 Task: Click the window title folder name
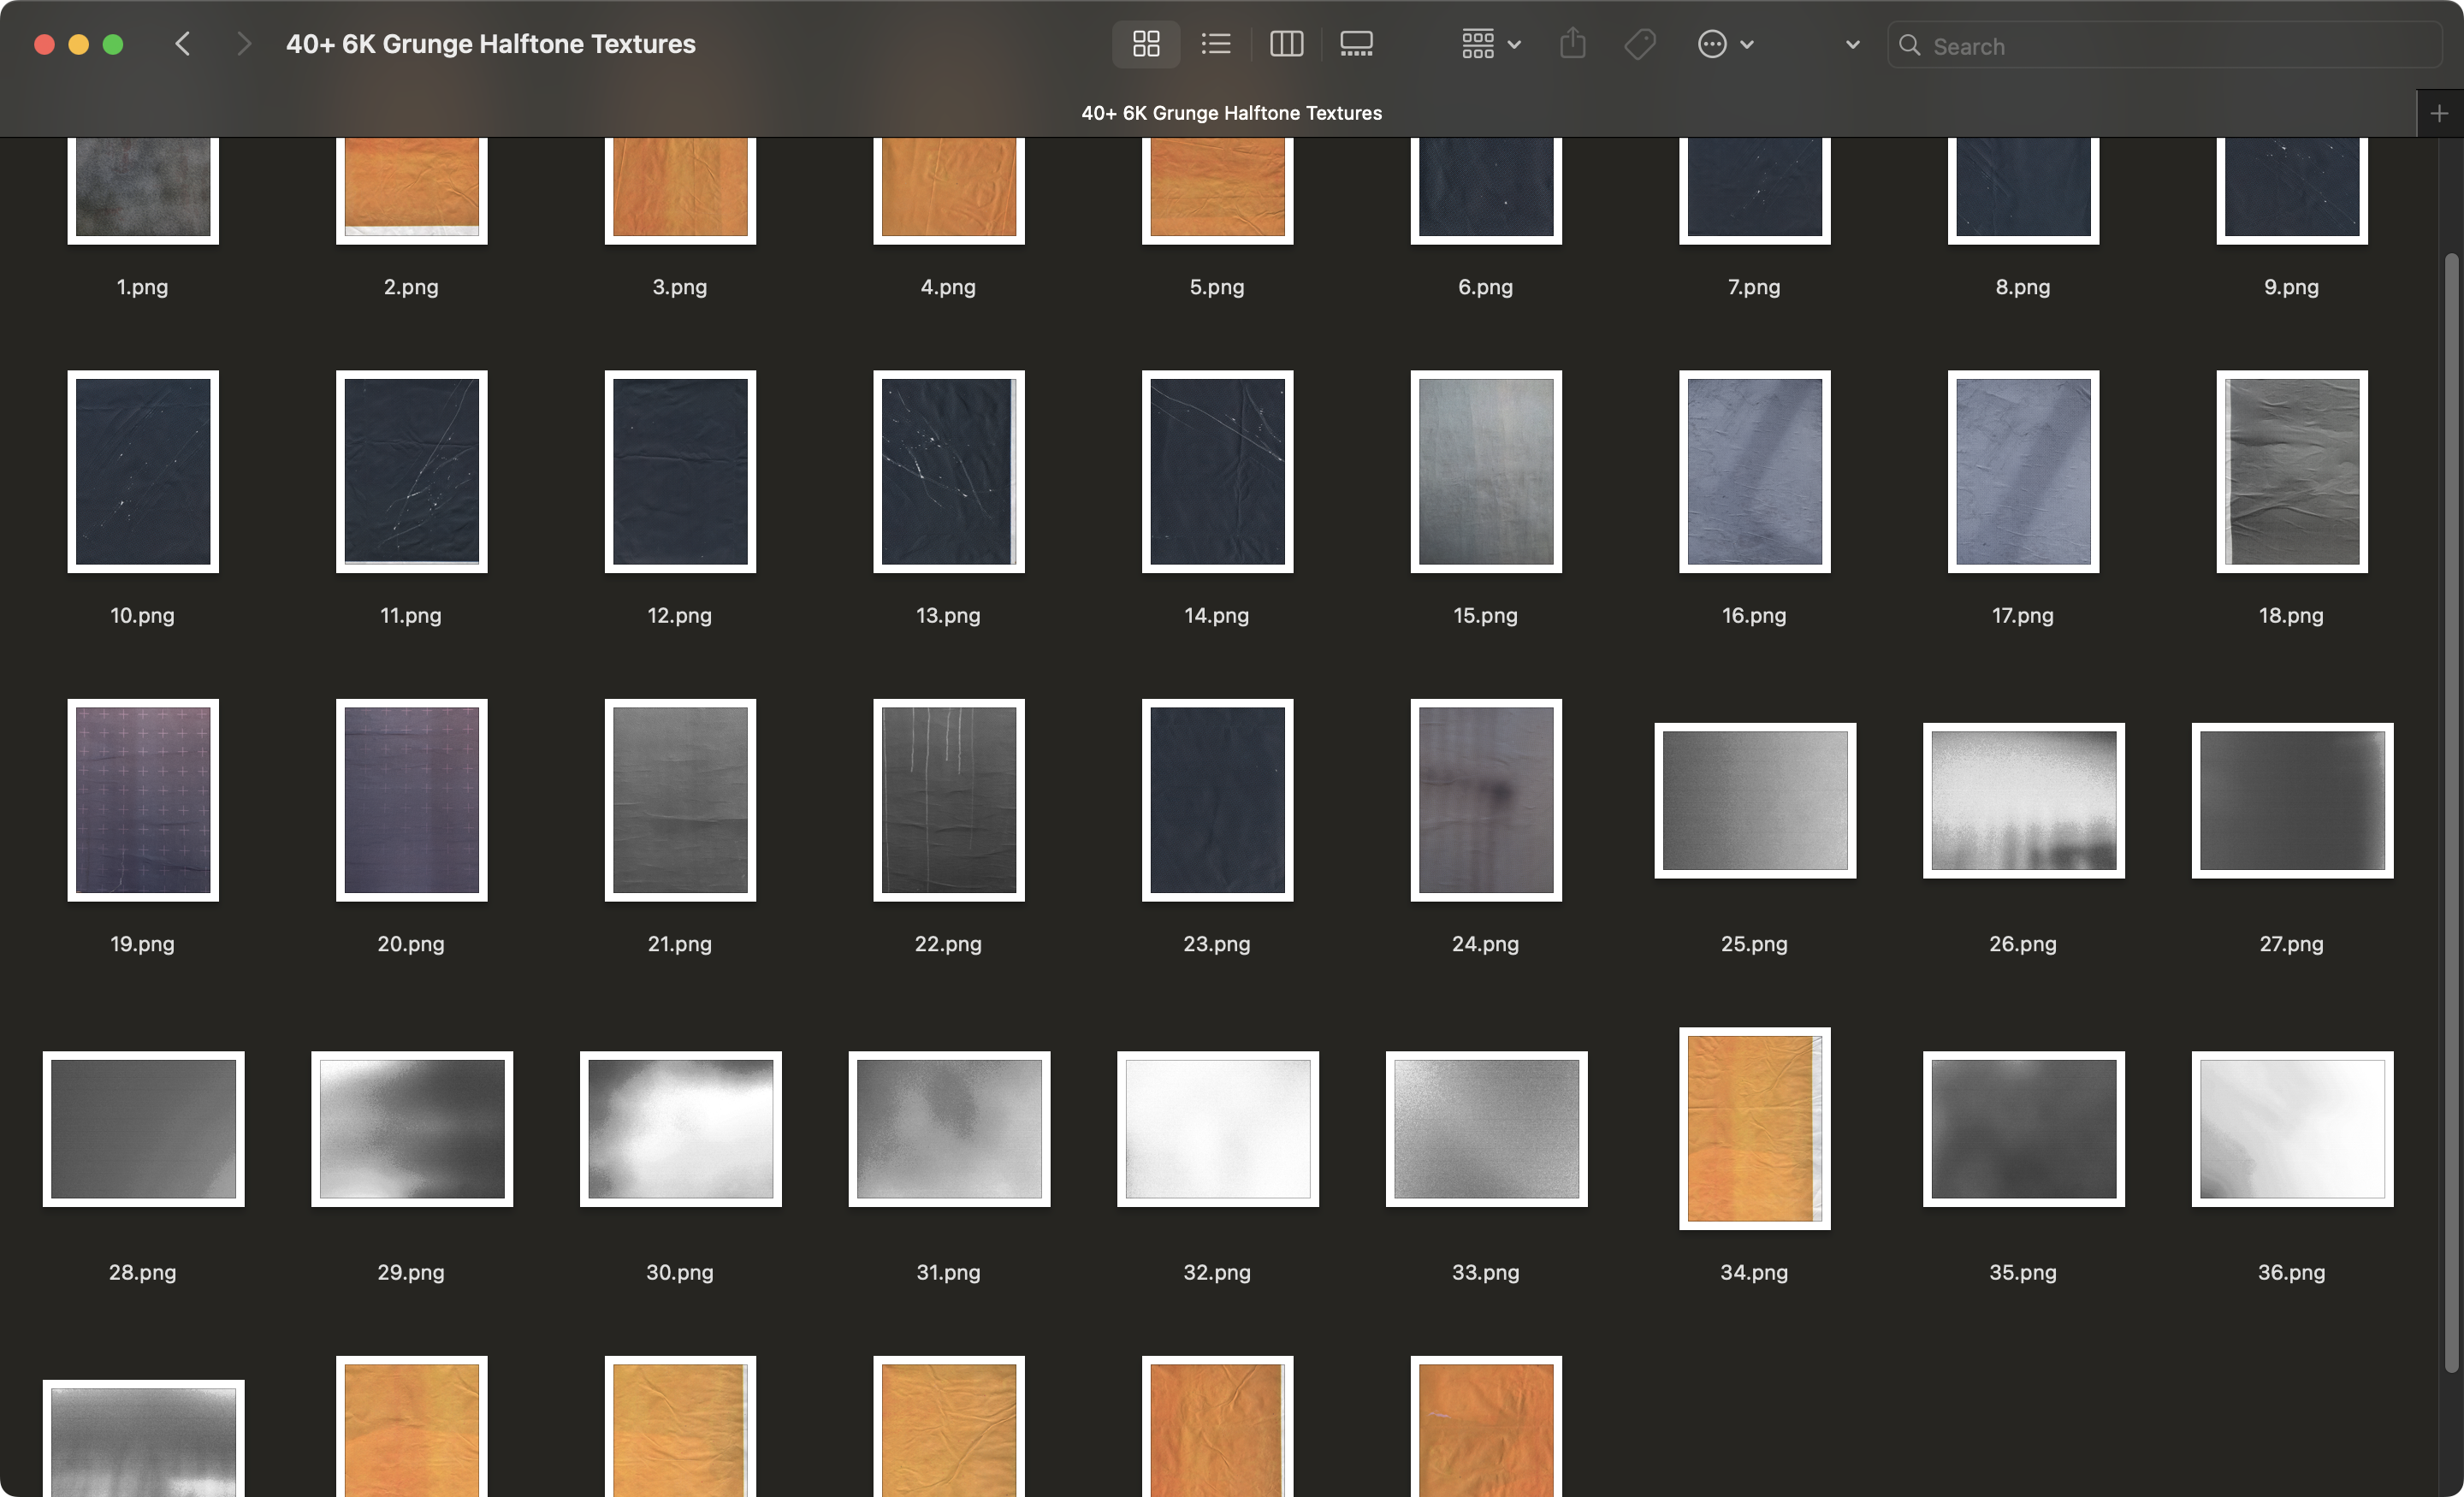[491, 43]
